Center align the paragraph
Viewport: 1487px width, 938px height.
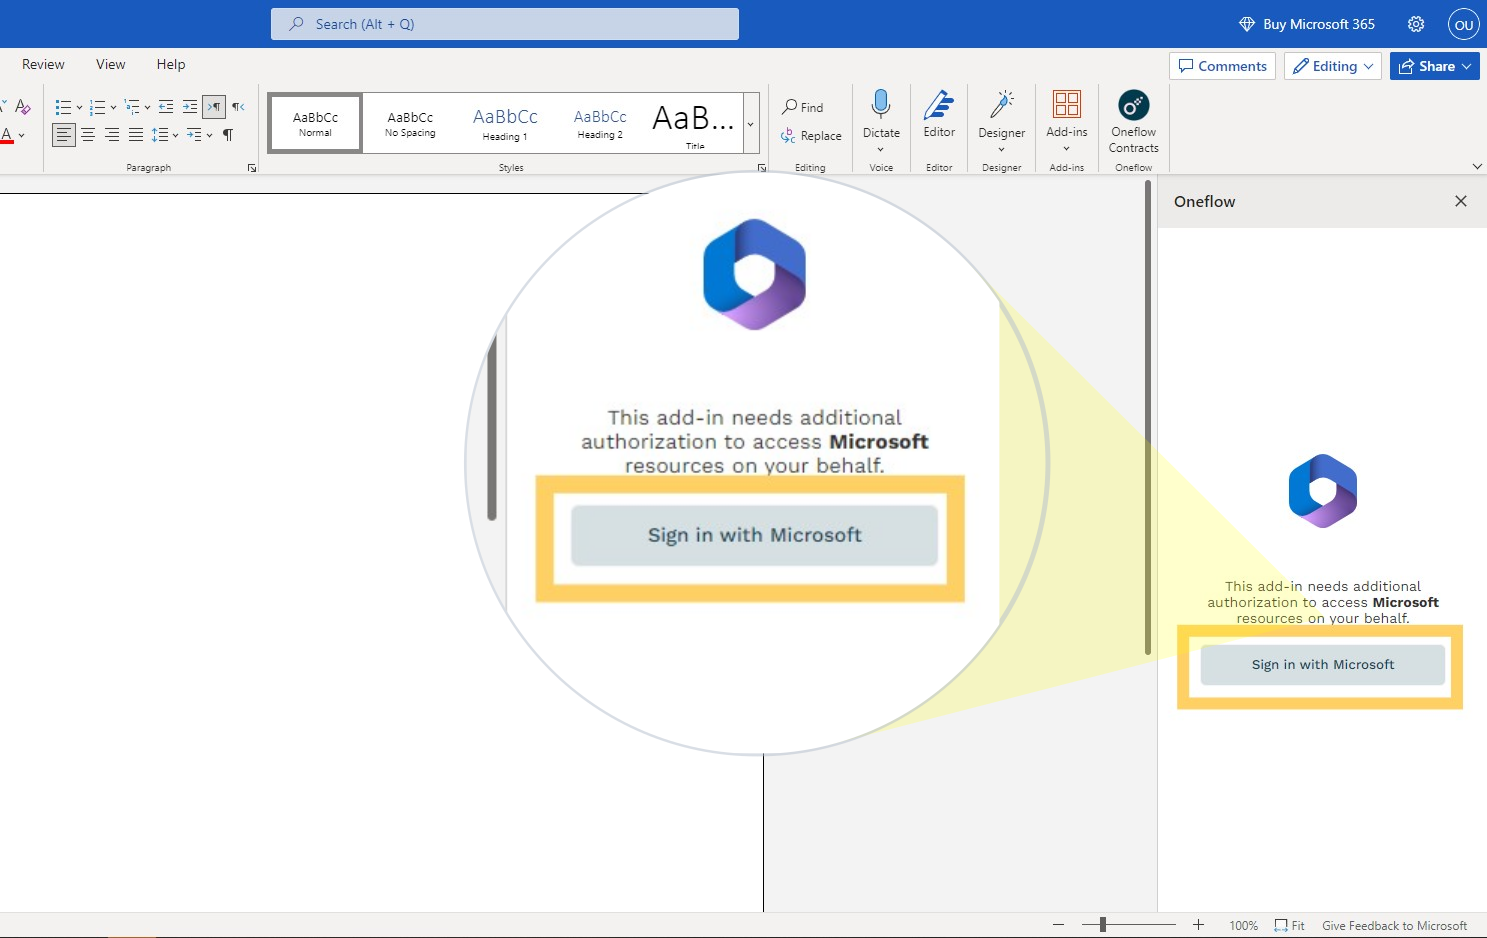coord(88,135)
